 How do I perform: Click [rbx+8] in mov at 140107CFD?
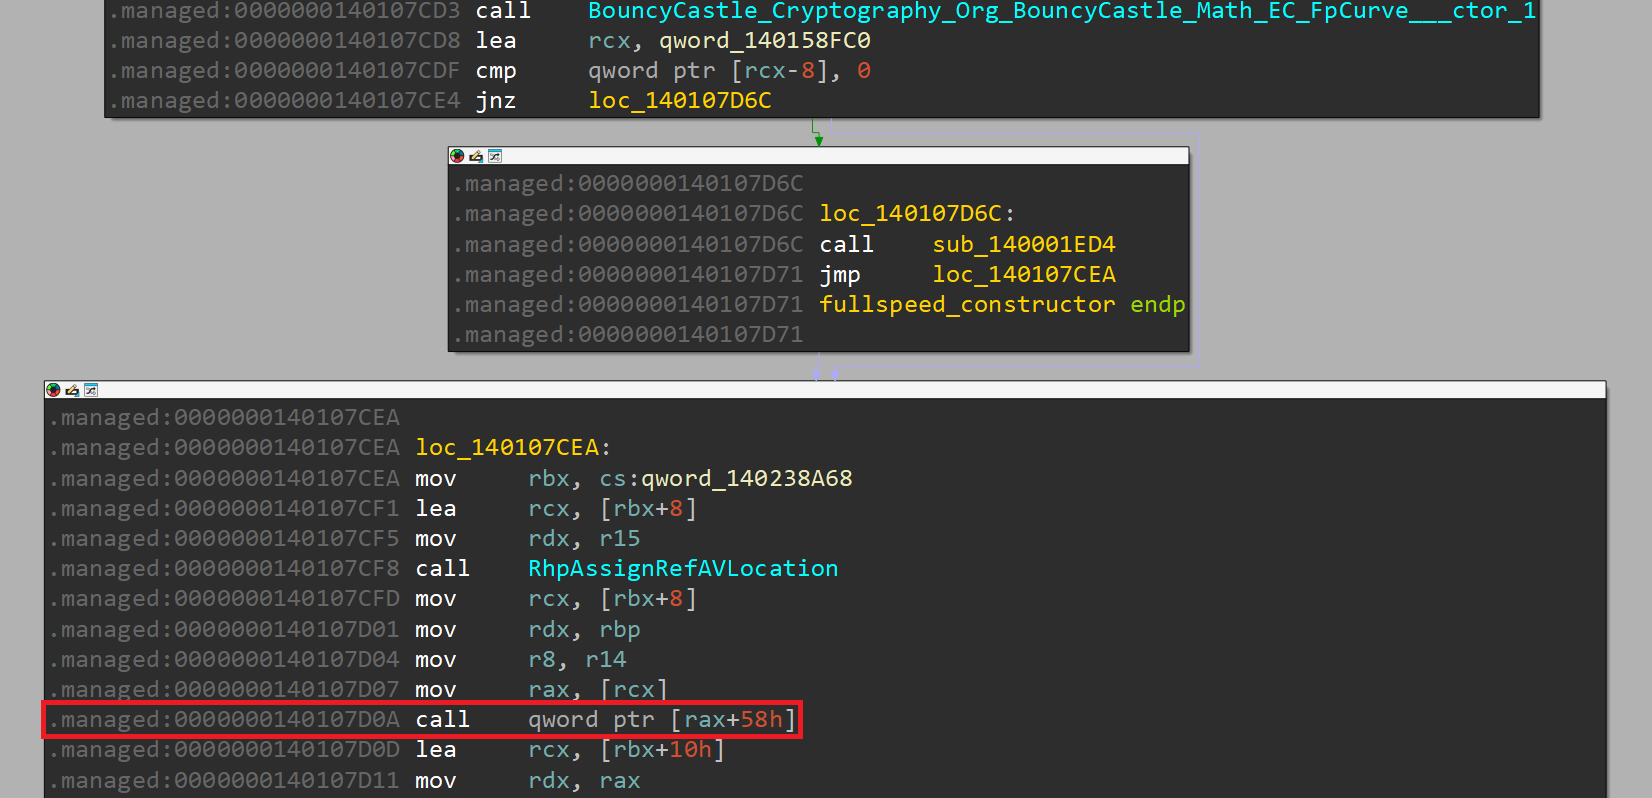click(648, 599)
